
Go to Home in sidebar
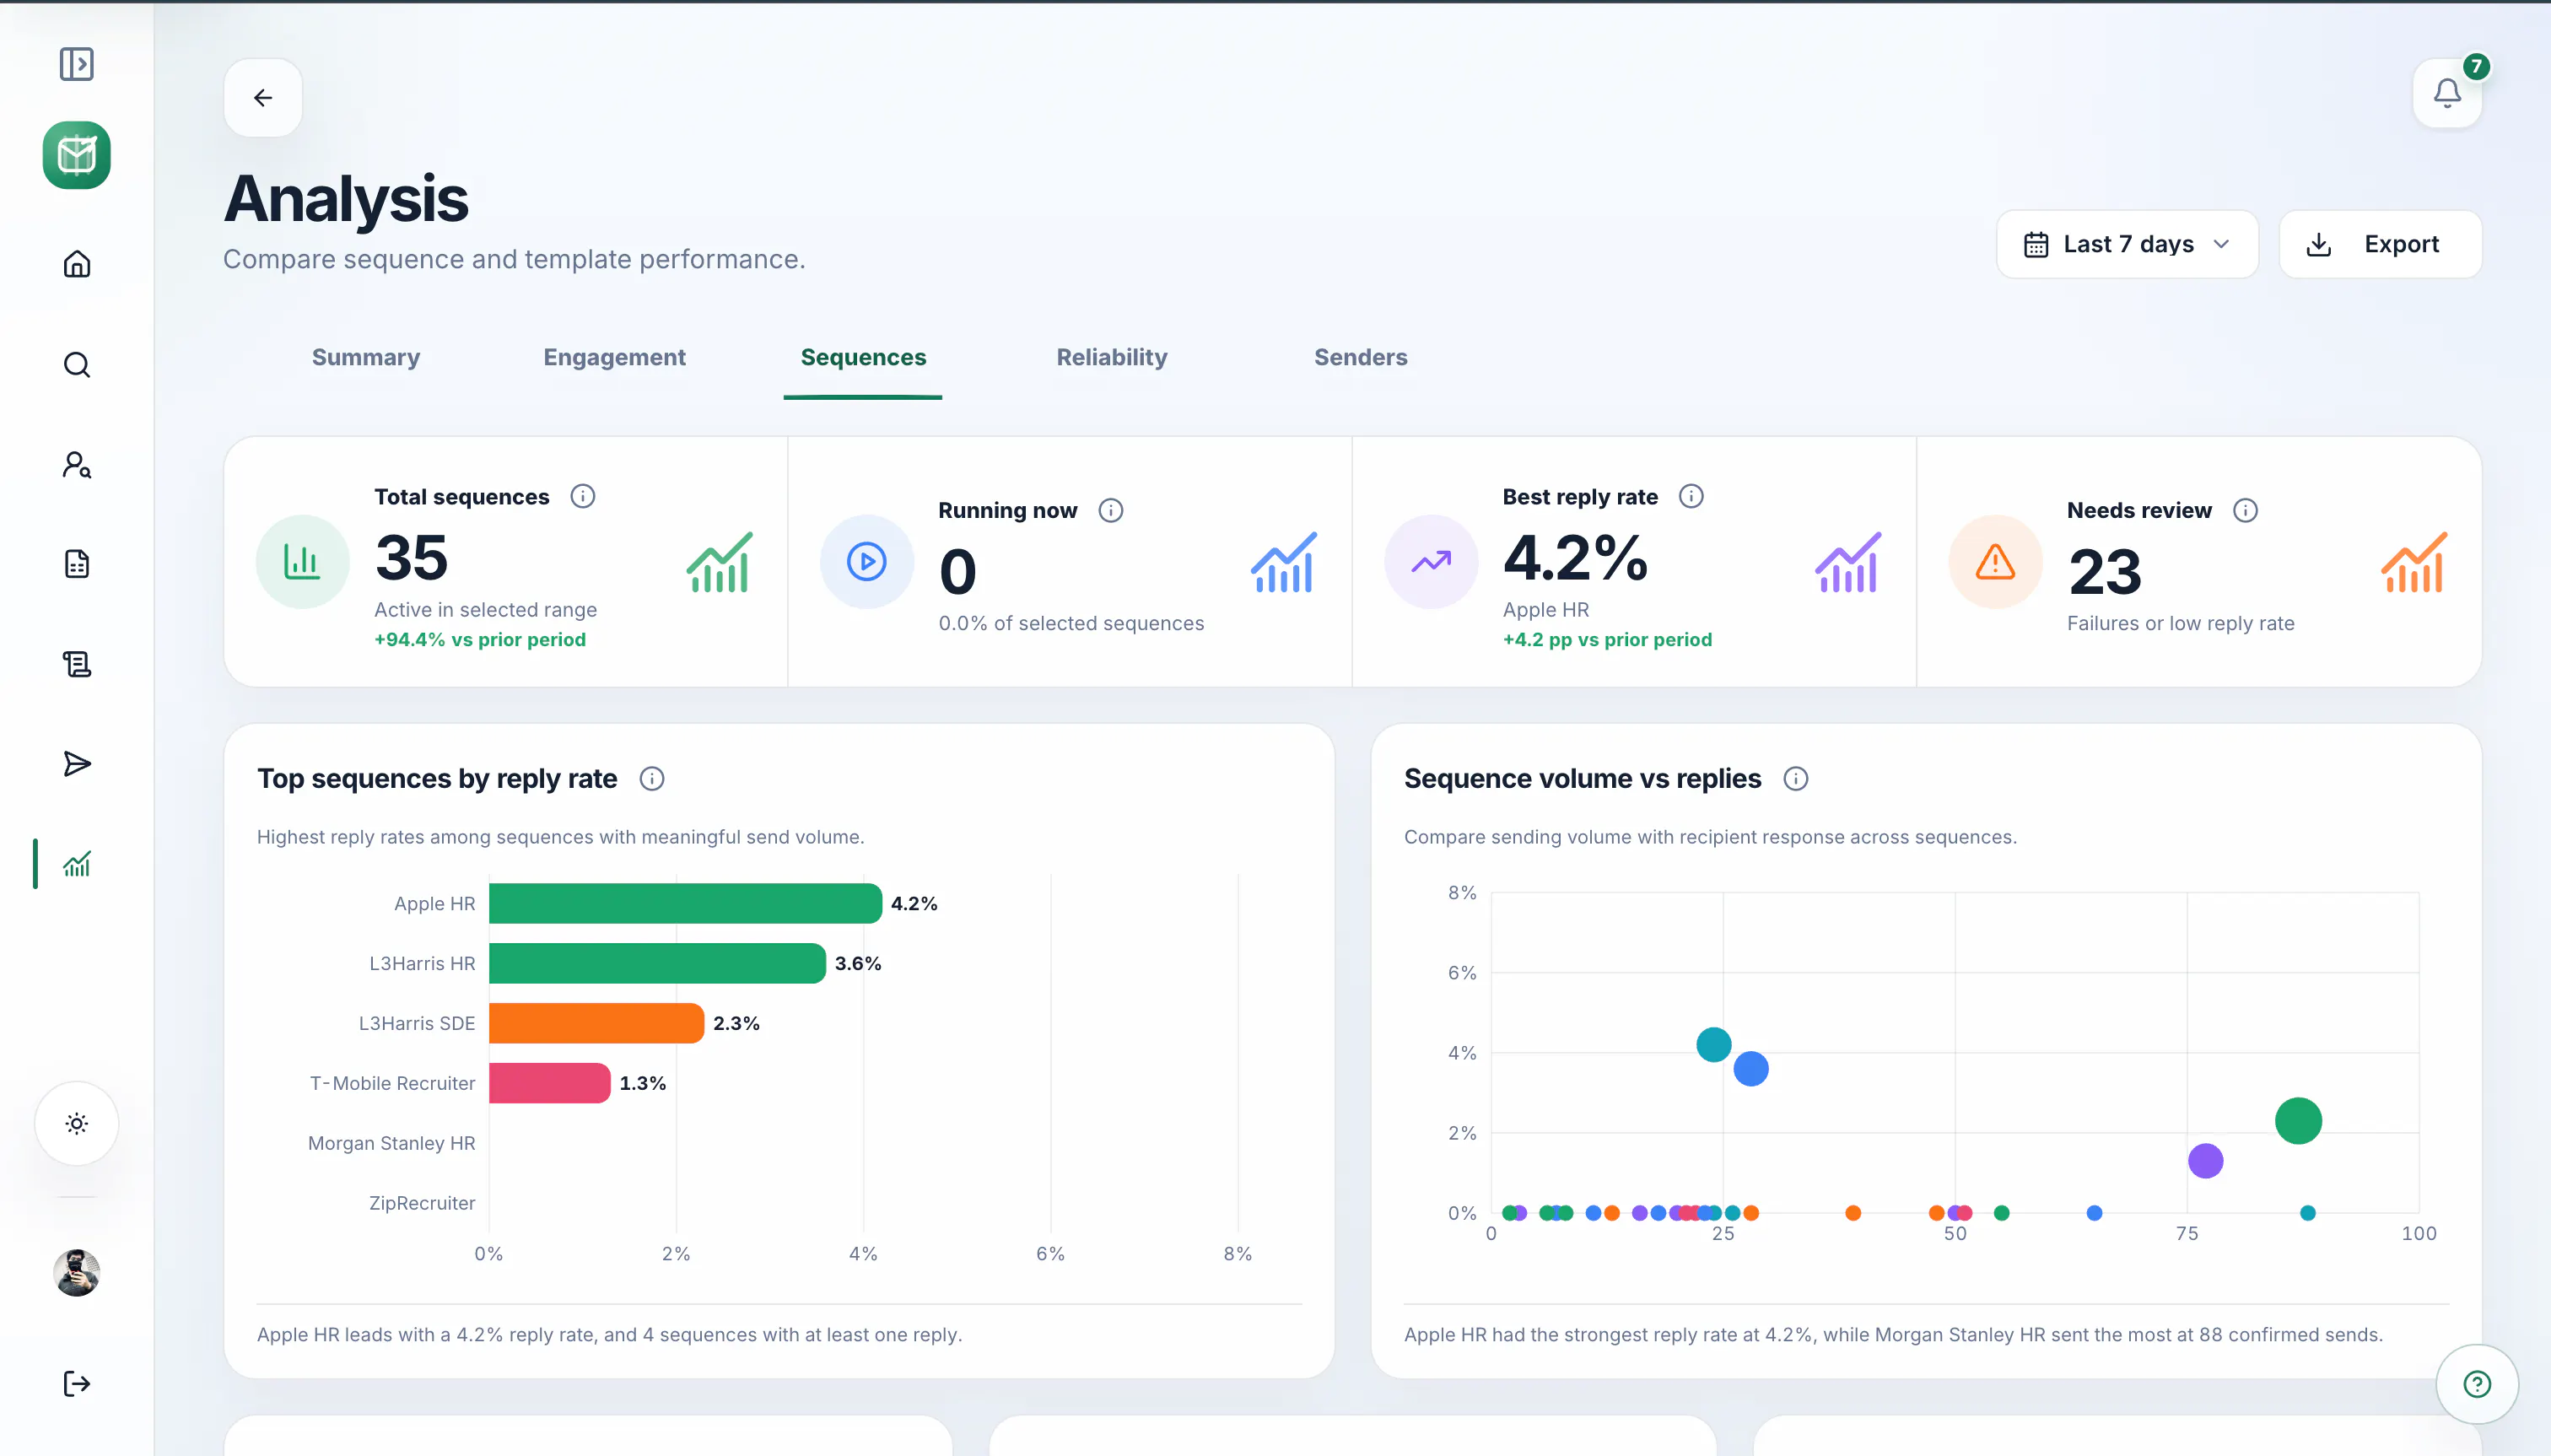click(76, 264)
